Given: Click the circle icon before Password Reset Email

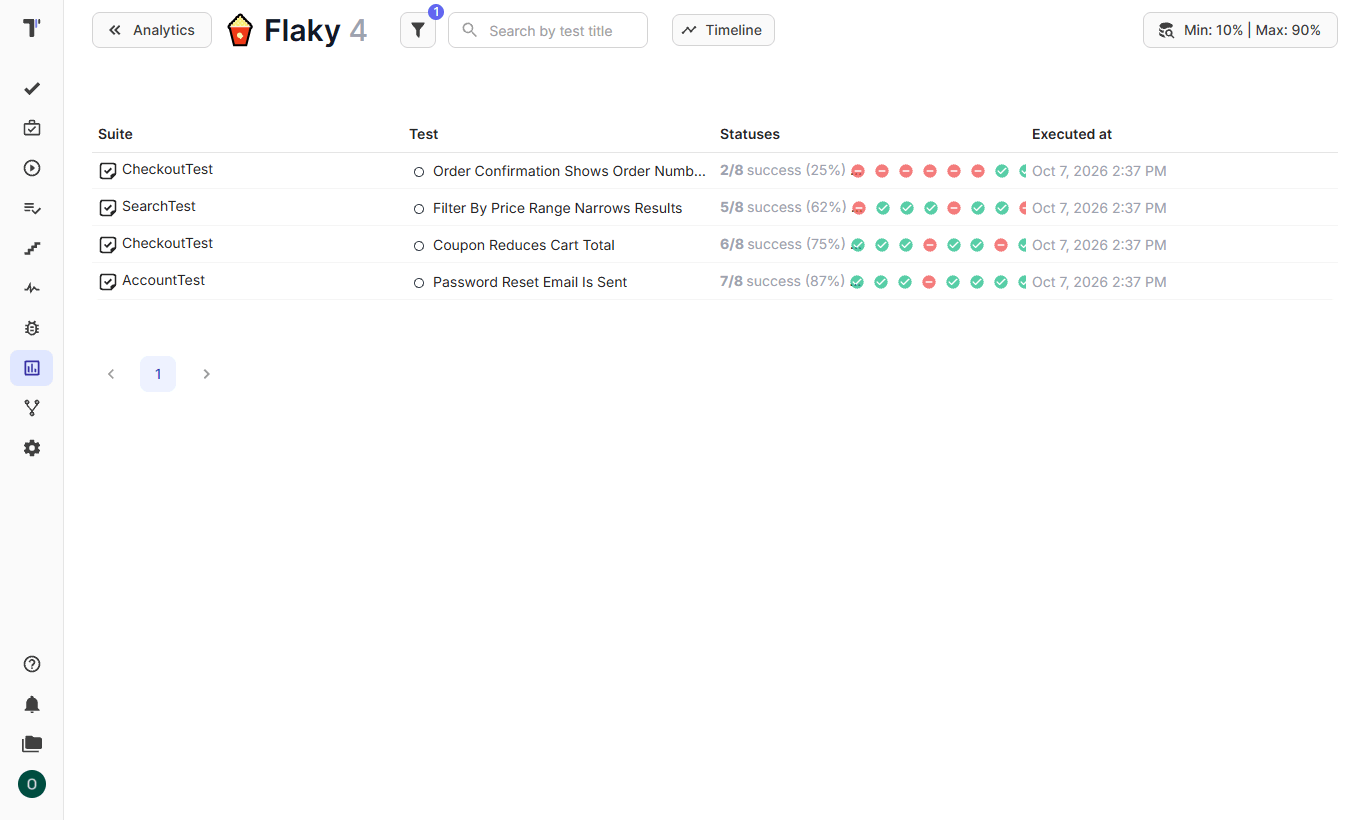Looking at the screenshot, I should tap(419, 283).
